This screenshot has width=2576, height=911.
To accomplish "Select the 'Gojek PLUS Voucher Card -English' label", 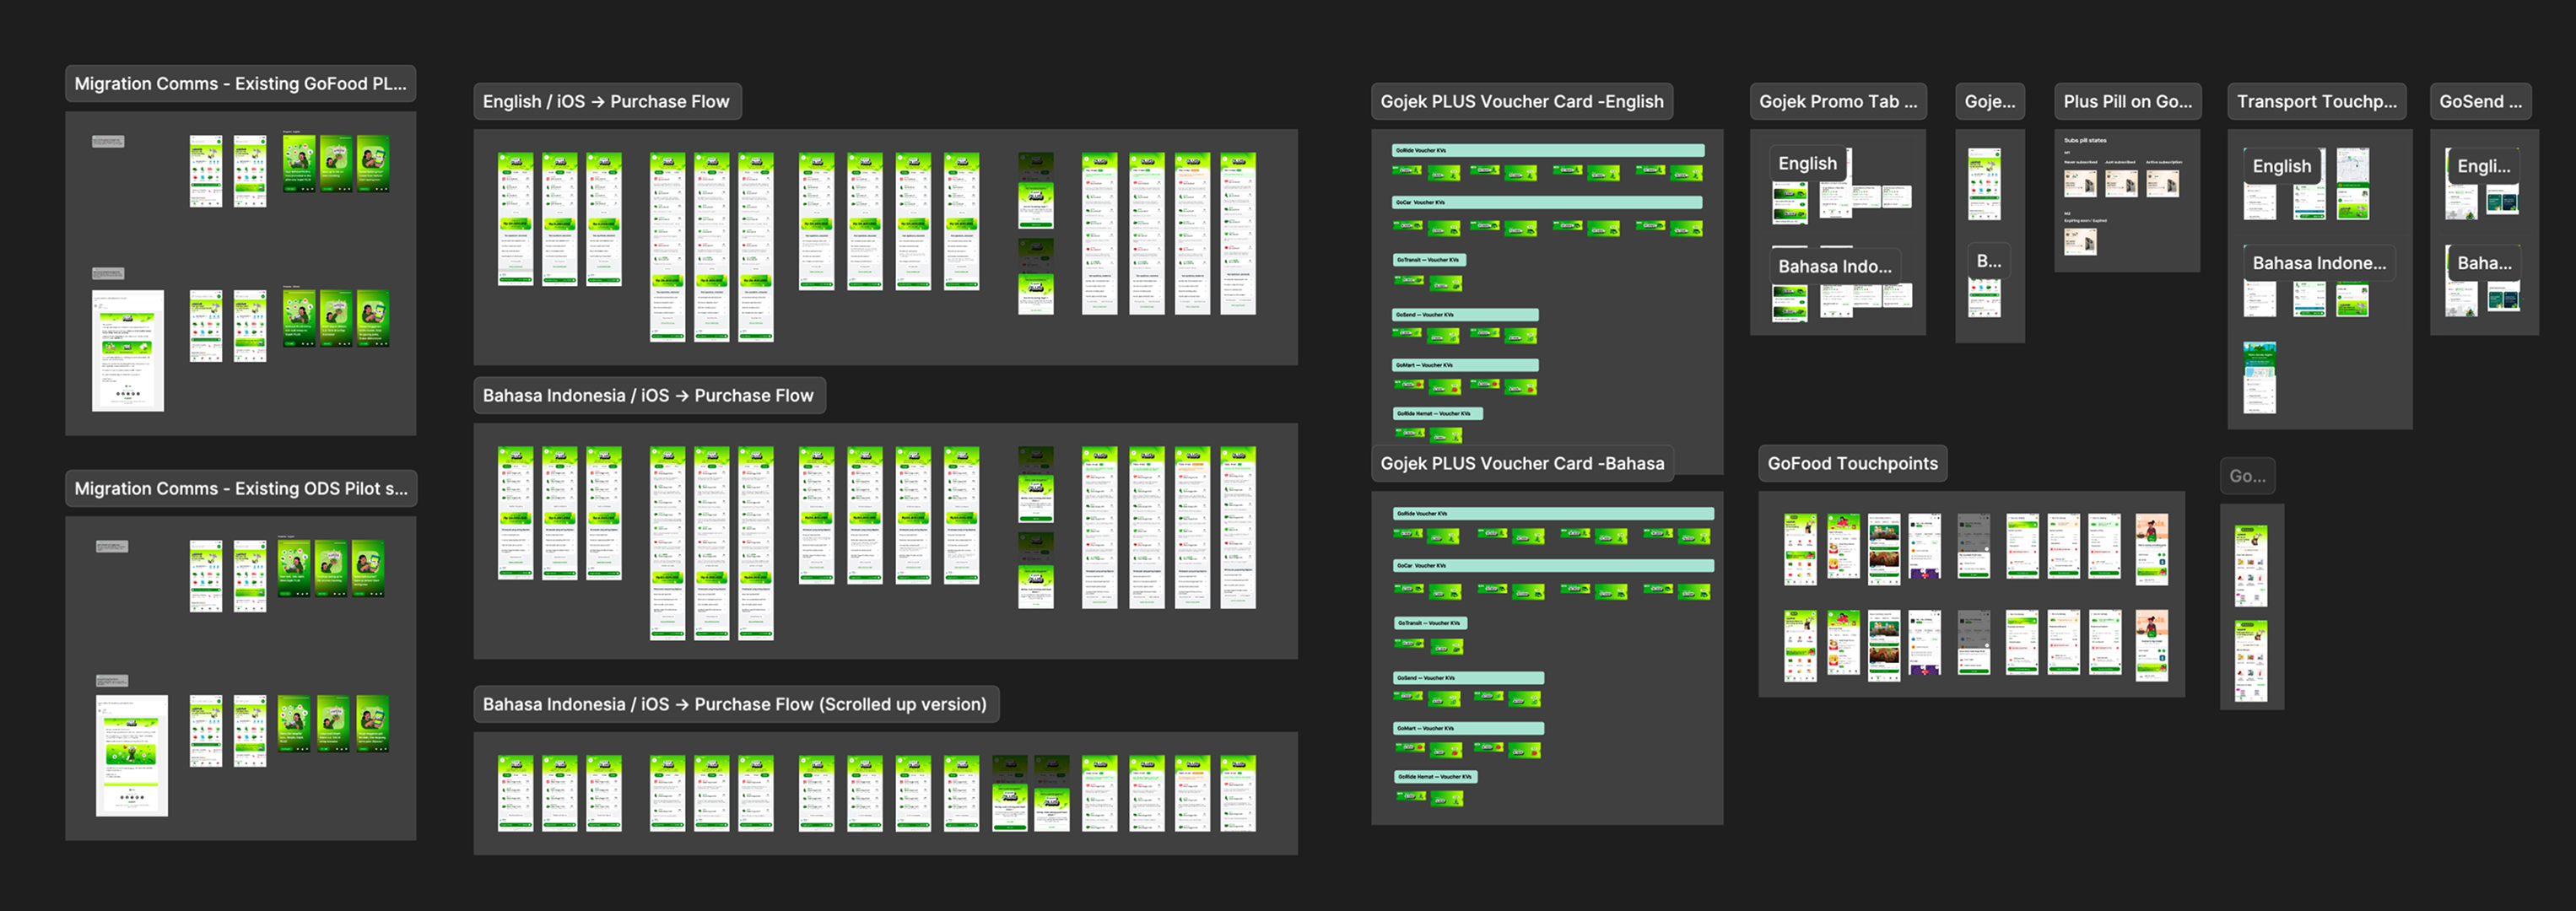I will 1522,101.
